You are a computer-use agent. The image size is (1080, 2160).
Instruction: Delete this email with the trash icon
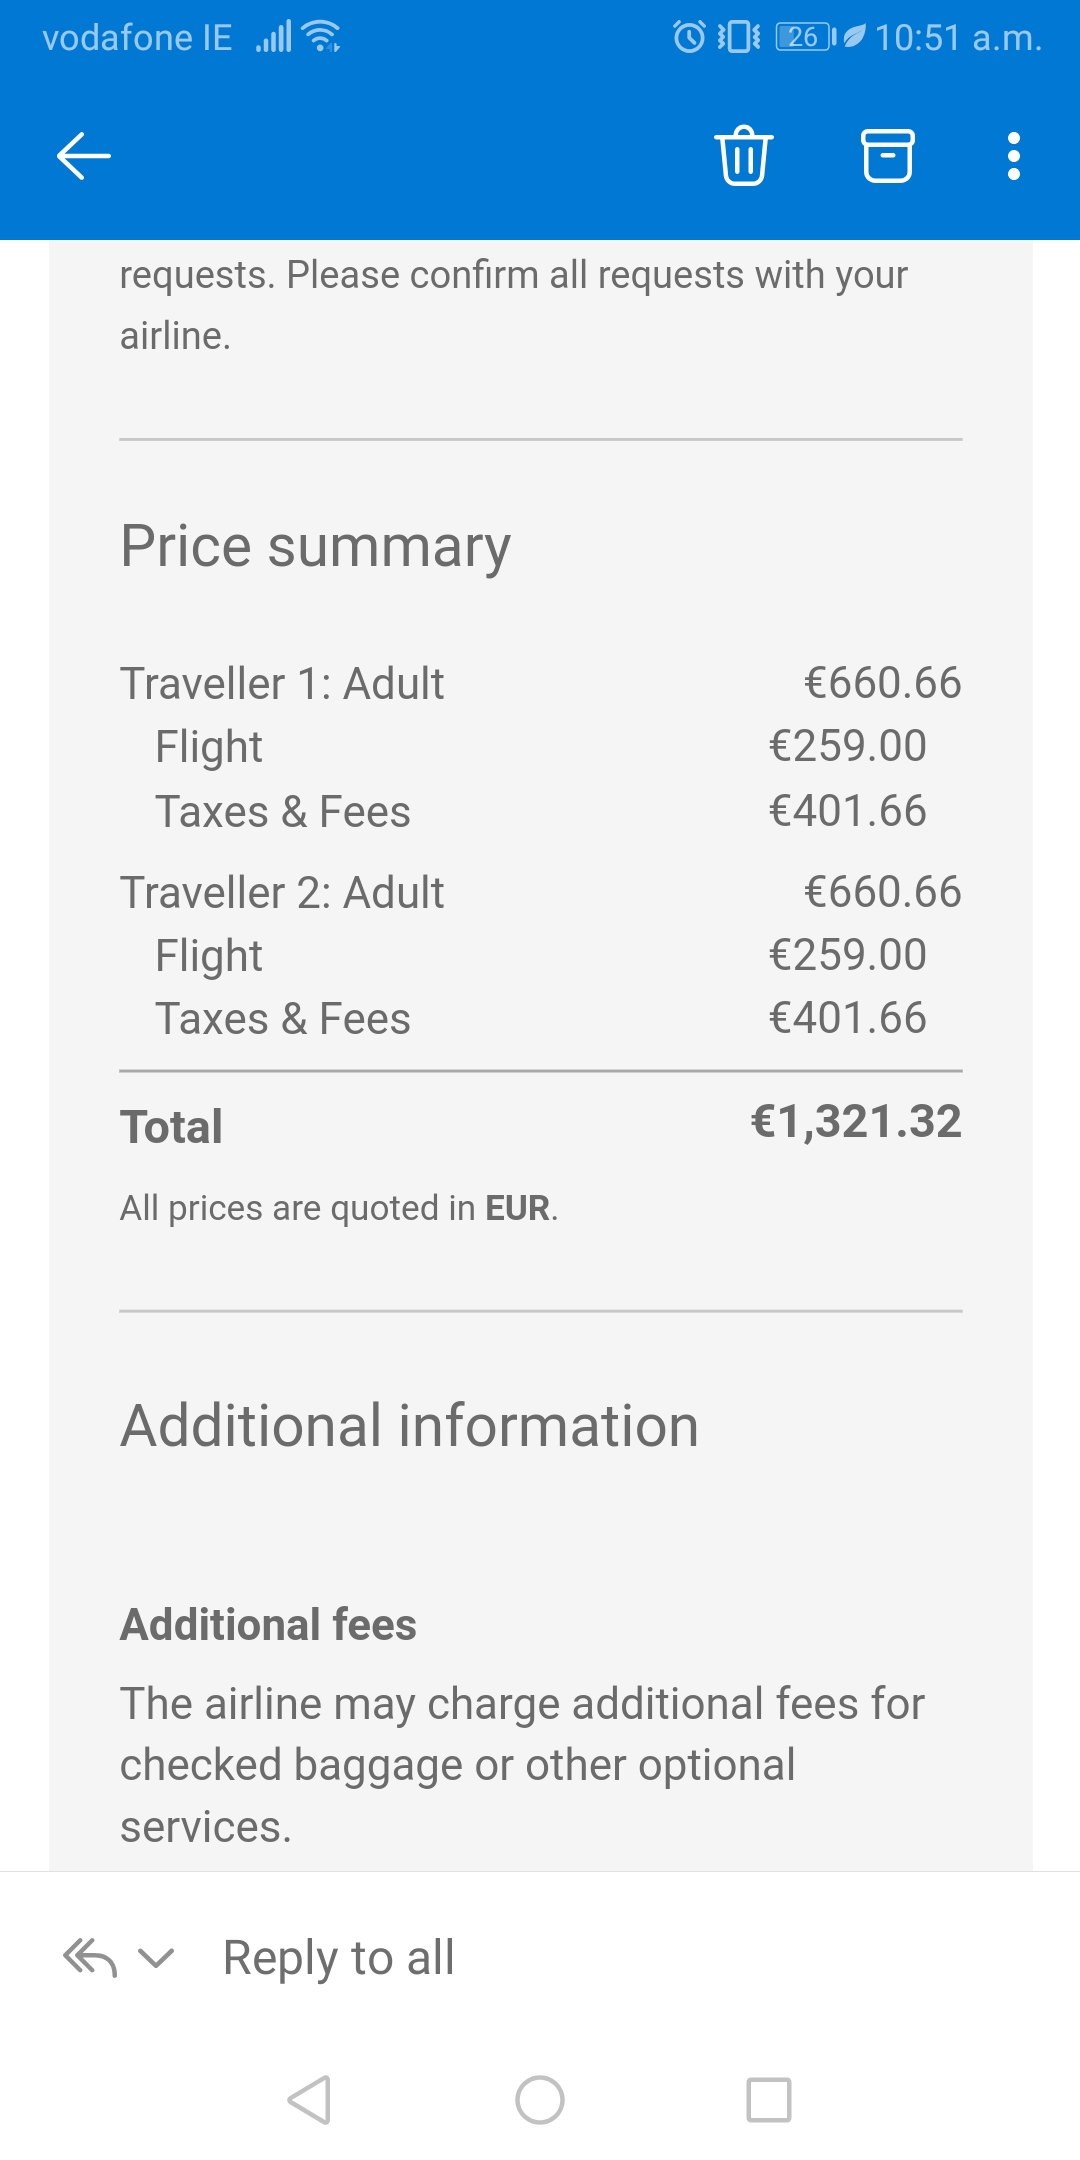pyautogui.click(x=744, y=156)
